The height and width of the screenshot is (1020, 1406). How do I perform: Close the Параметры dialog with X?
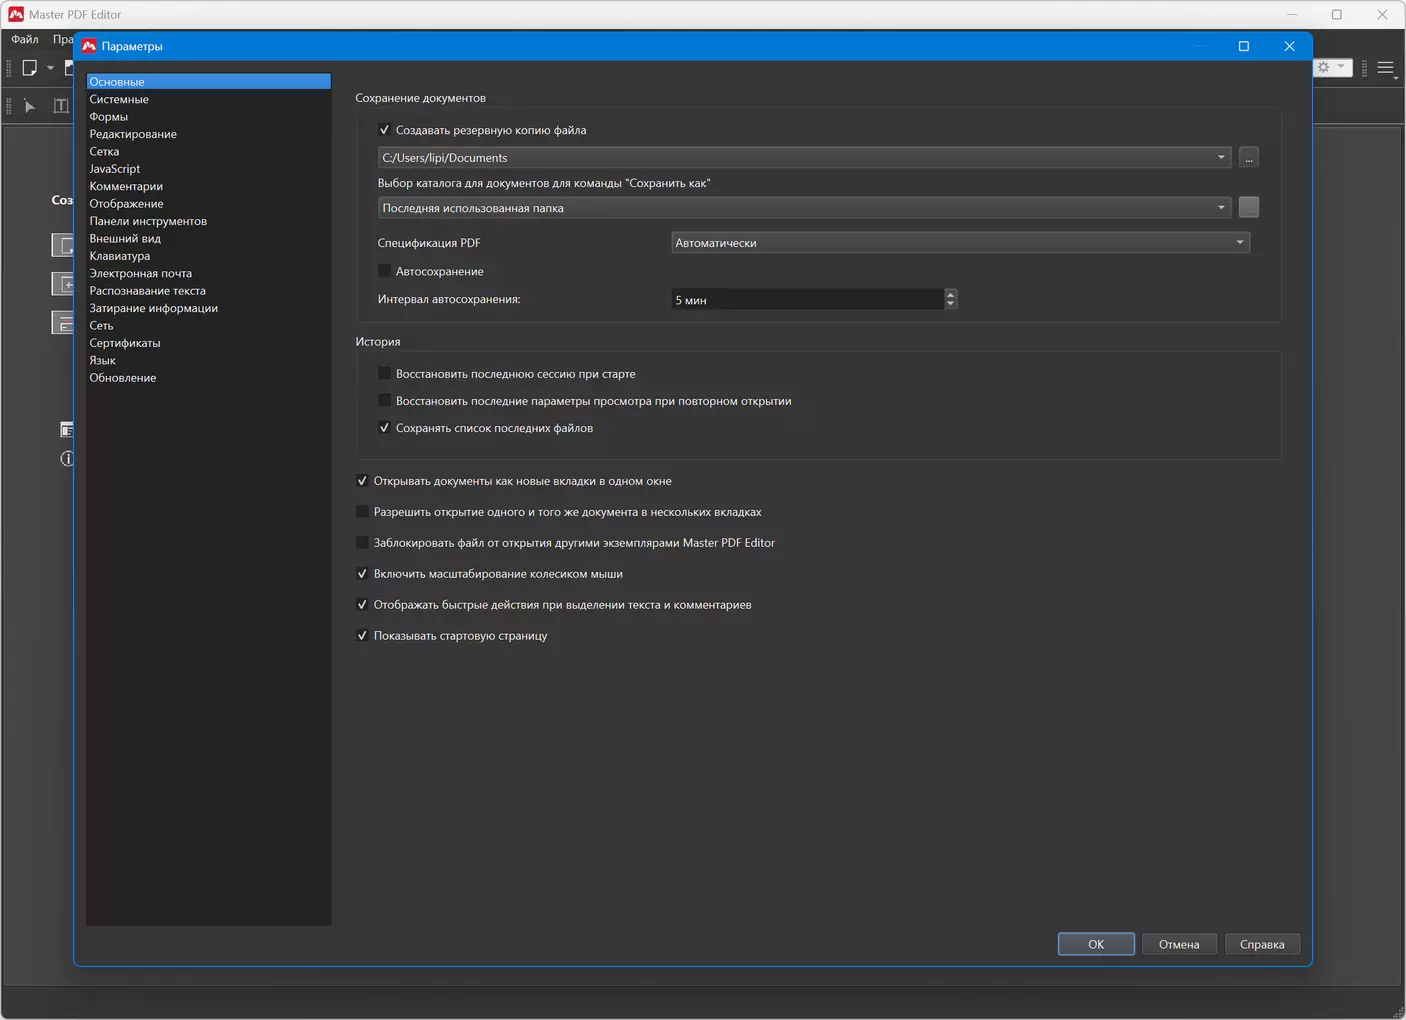(x=1289, y=46)
